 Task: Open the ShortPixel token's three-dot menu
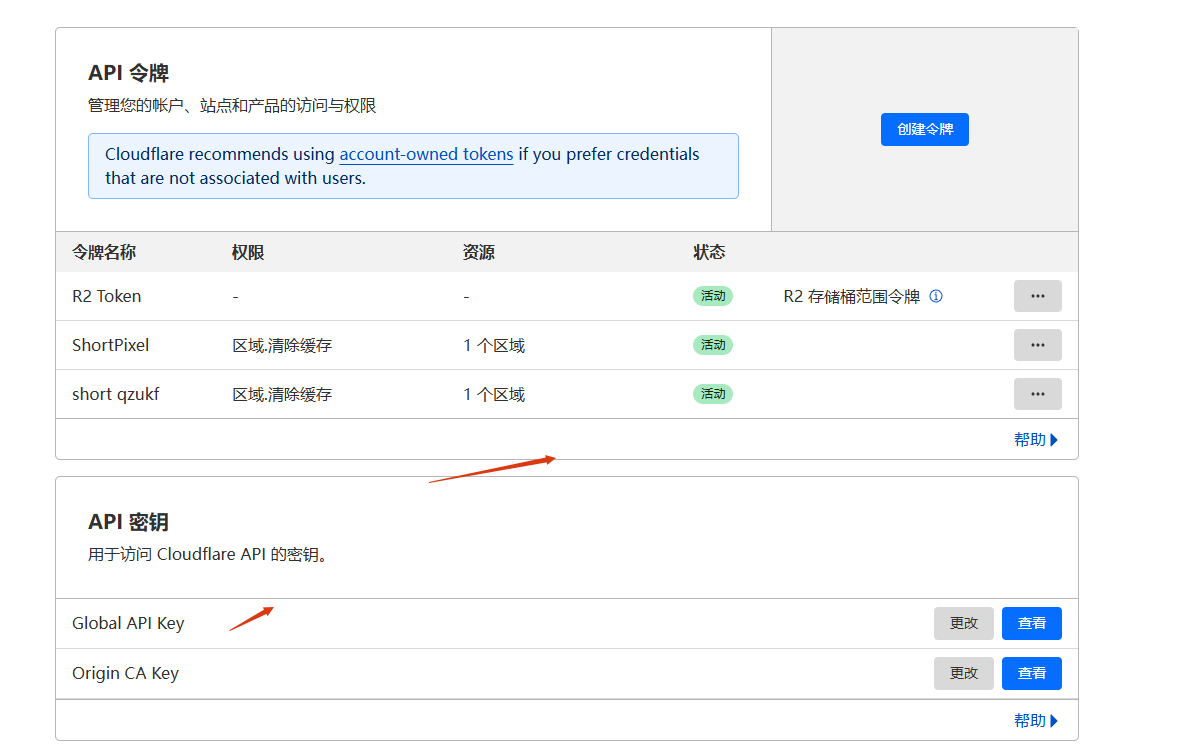(x=1037, y=345)
